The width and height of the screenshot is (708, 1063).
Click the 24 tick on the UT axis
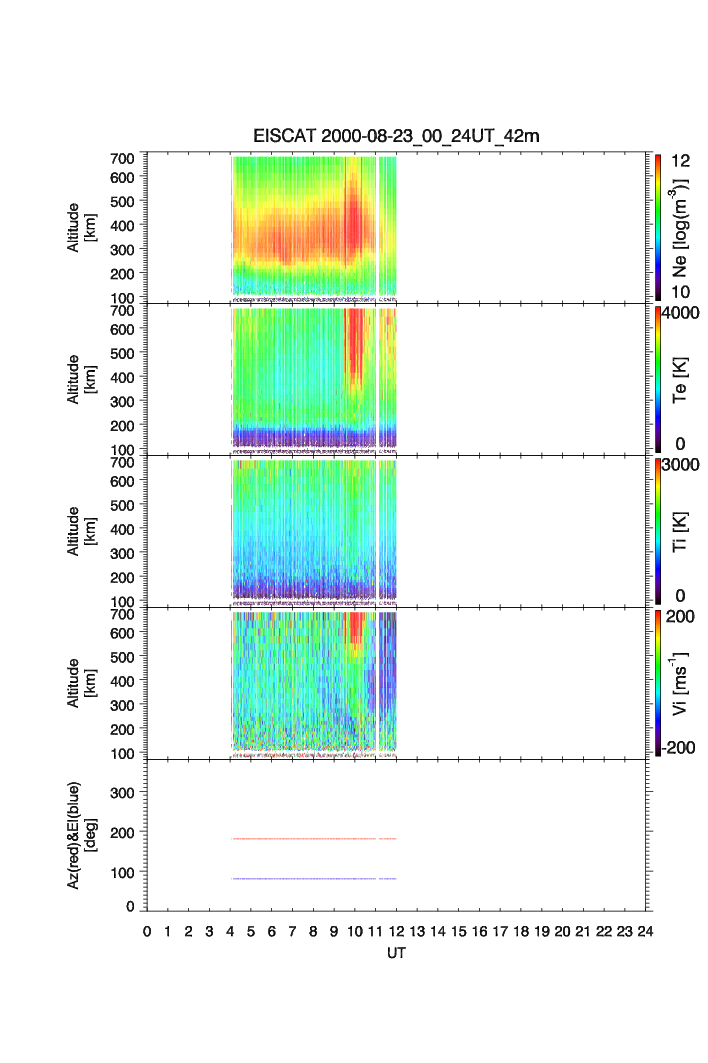click(646, 931)
